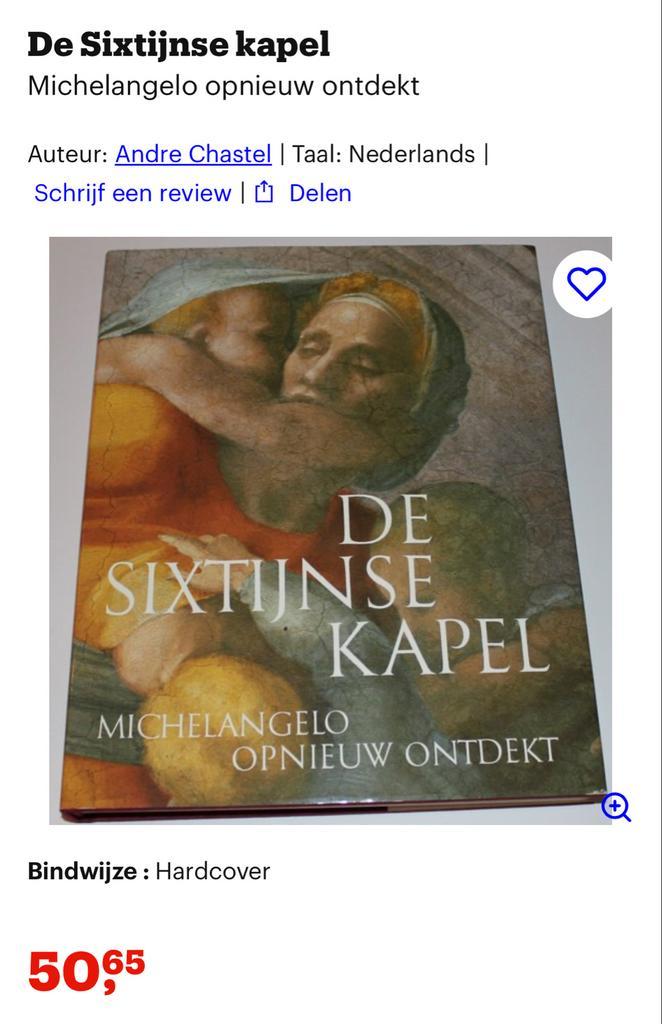662x1024 pixels.
Task: Add book to wishlist with heart icon
Action: coord(586,284)
